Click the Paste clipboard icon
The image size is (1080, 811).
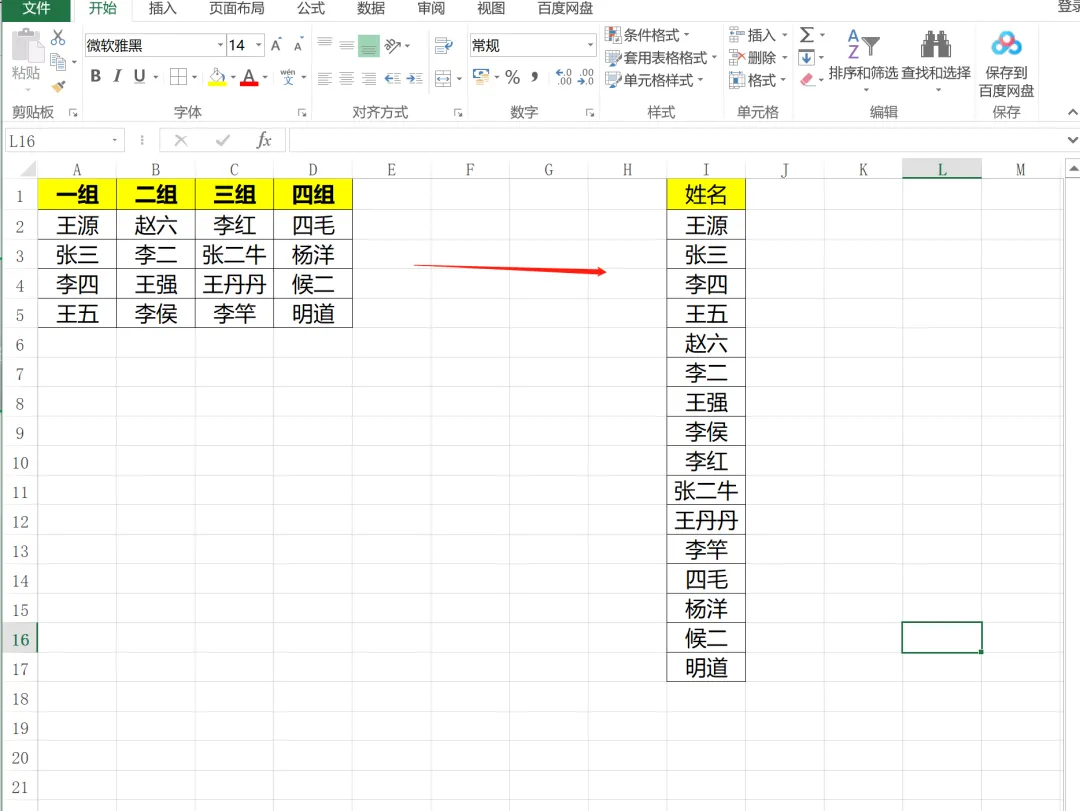pyautogui.click(x=26, y=46)
